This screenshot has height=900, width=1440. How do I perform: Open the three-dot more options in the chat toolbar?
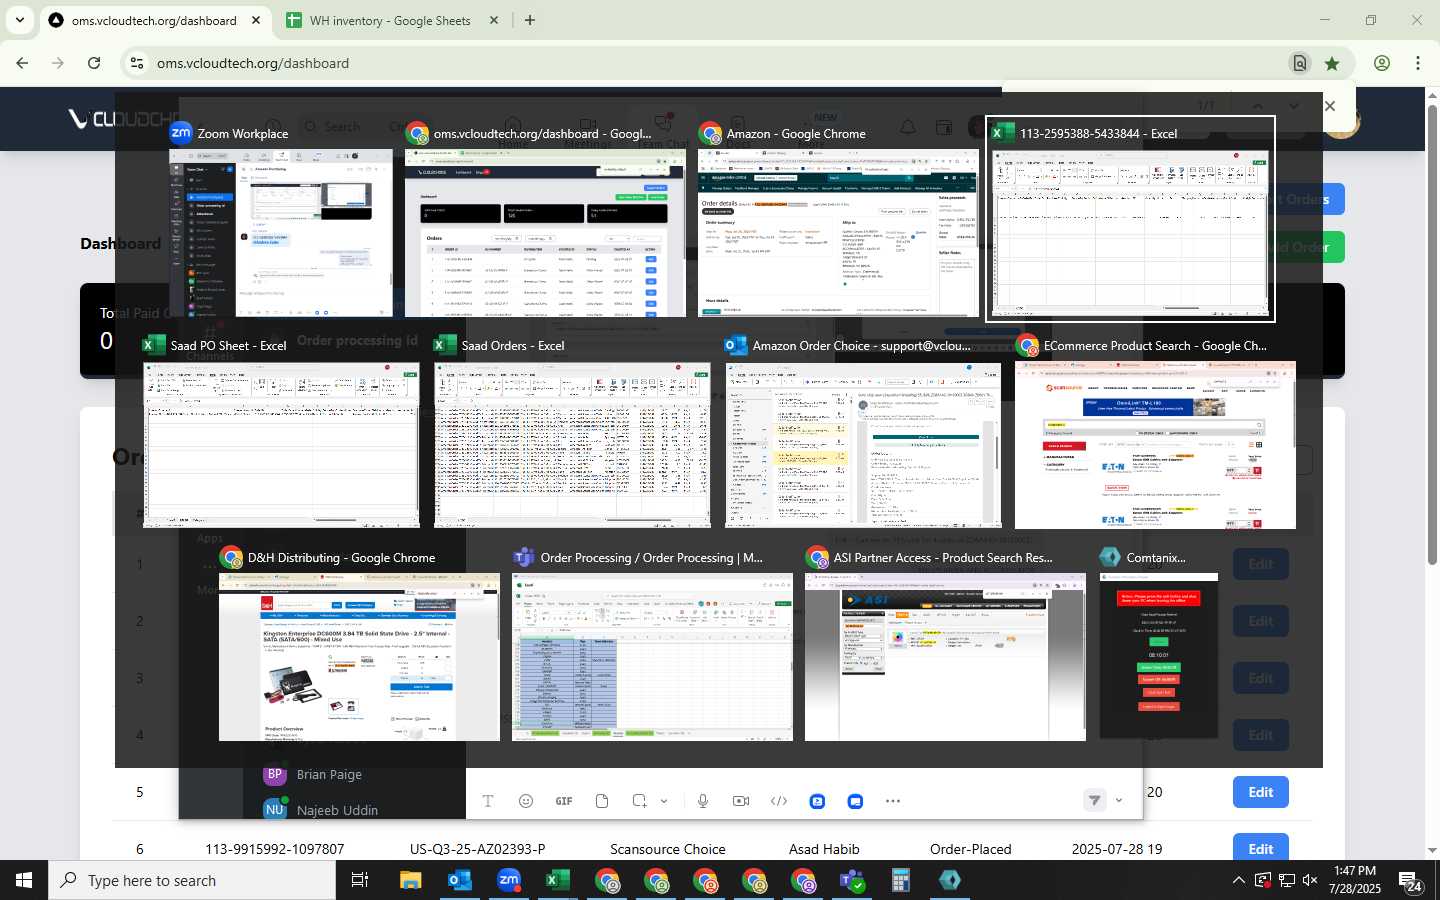893,801
